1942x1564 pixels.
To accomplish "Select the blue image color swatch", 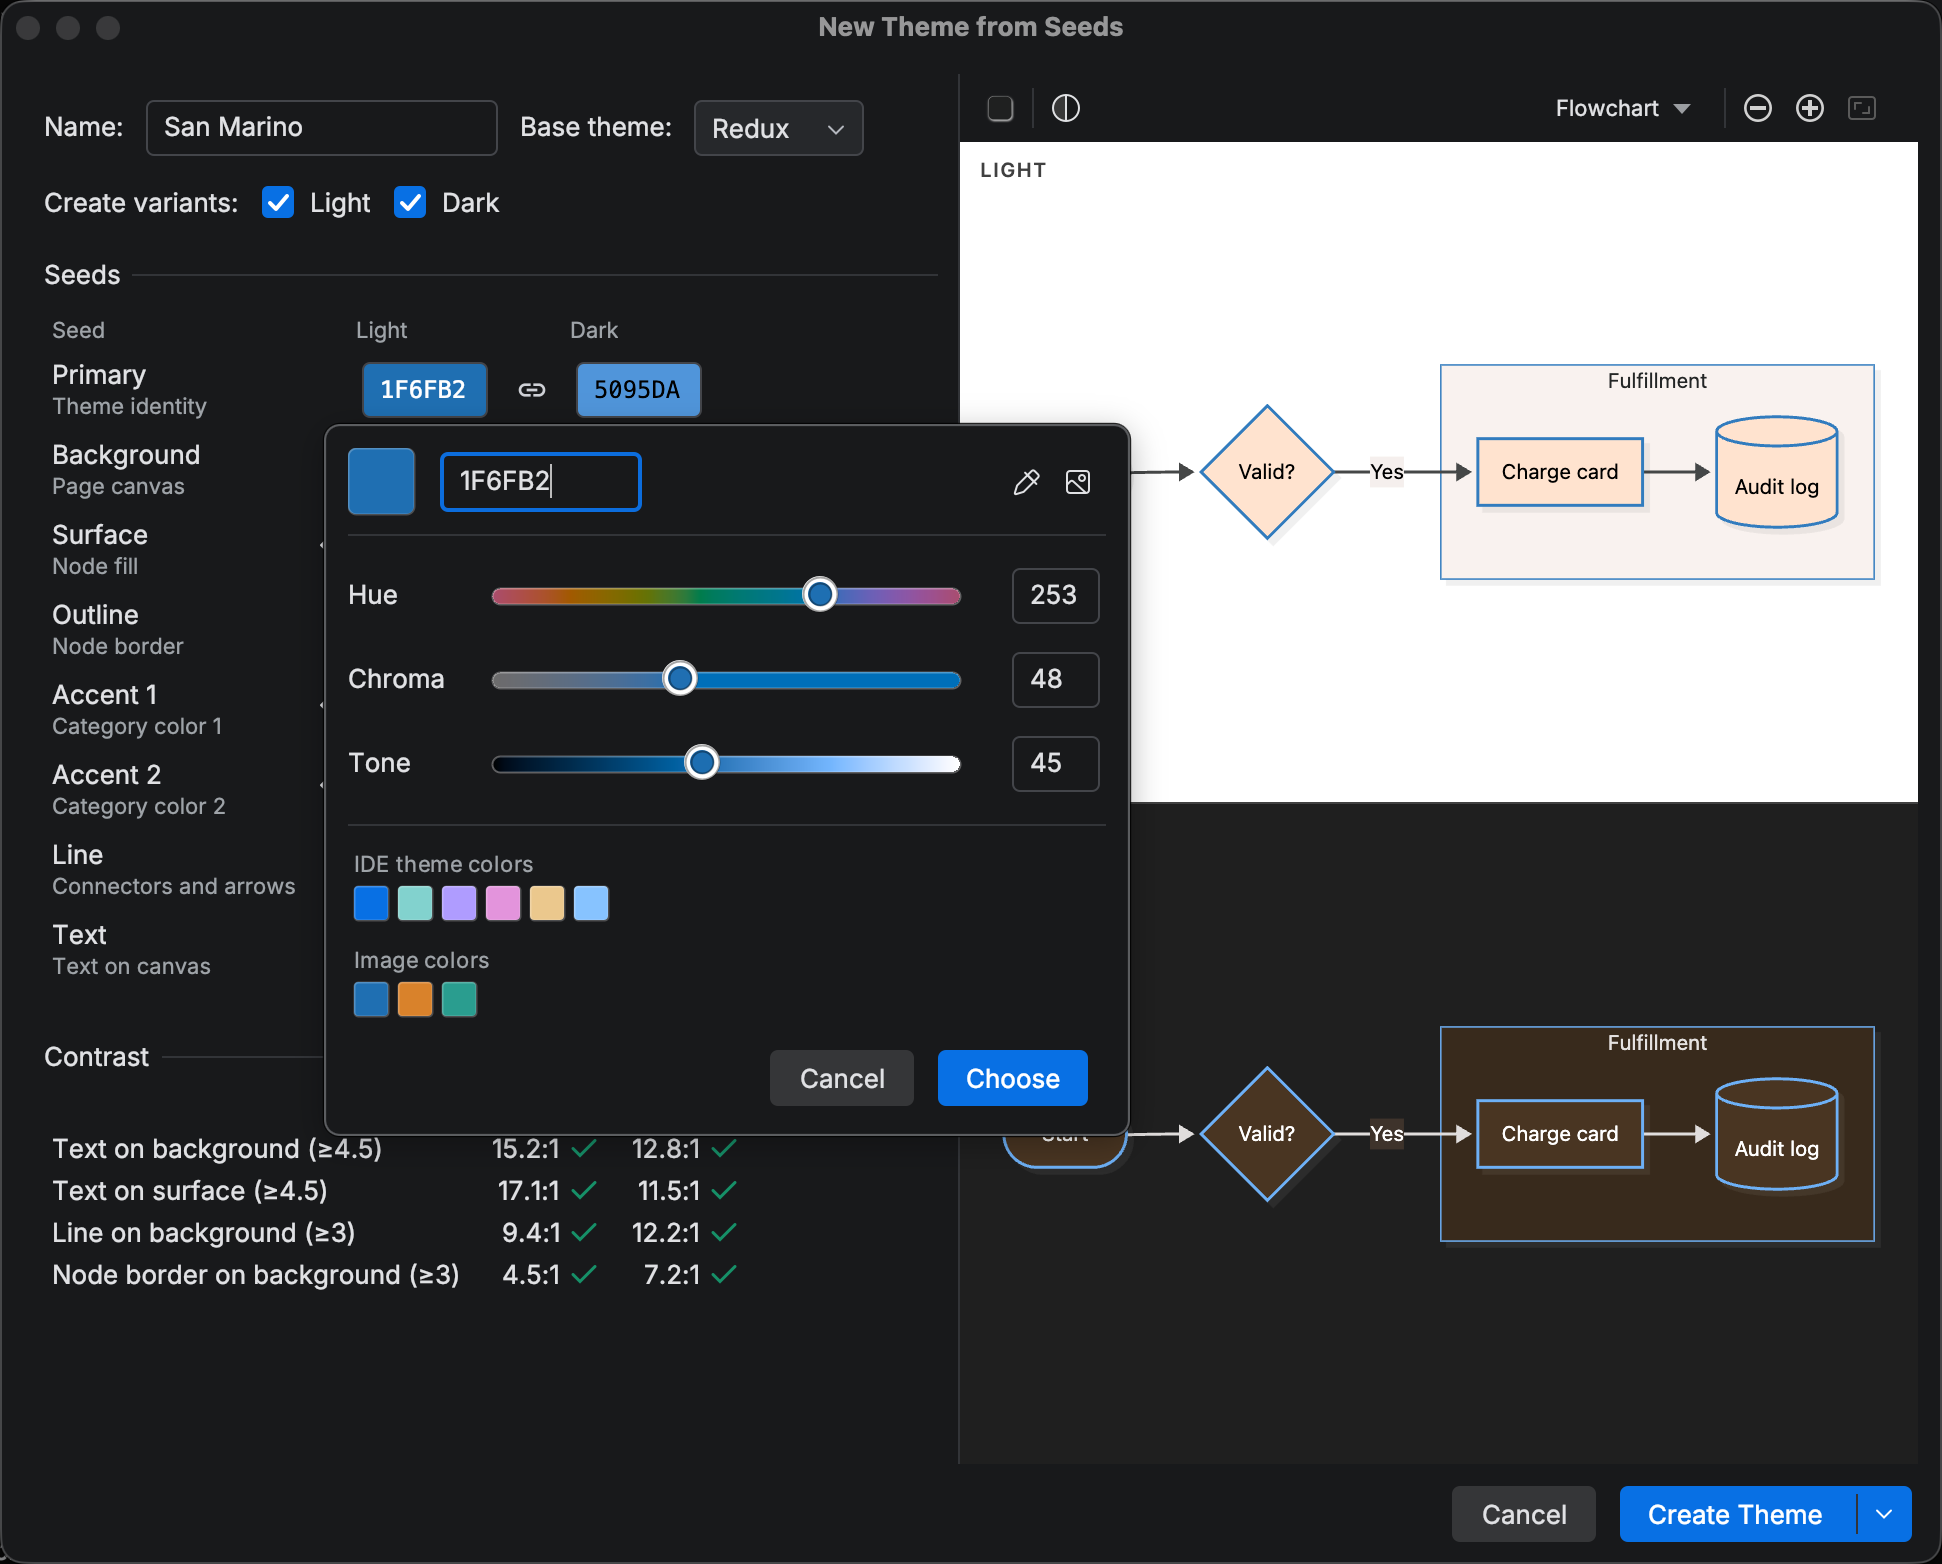I will pyautogui.click(x=371, y=999).
